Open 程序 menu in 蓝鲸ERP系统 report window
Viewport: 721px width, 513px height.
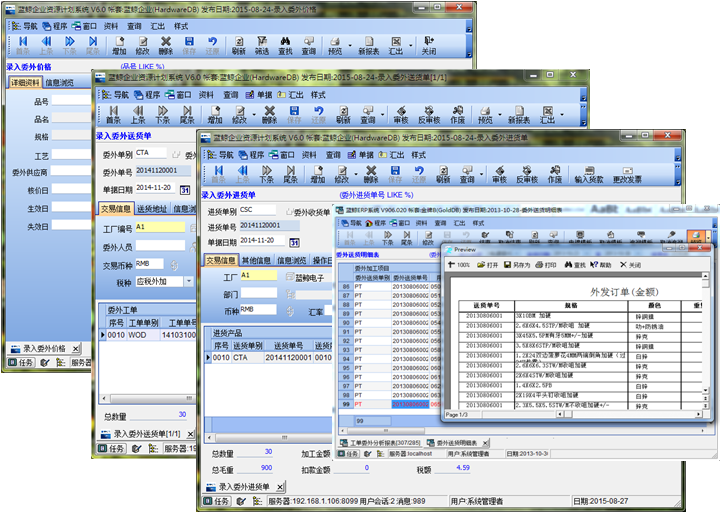[375, 223]
